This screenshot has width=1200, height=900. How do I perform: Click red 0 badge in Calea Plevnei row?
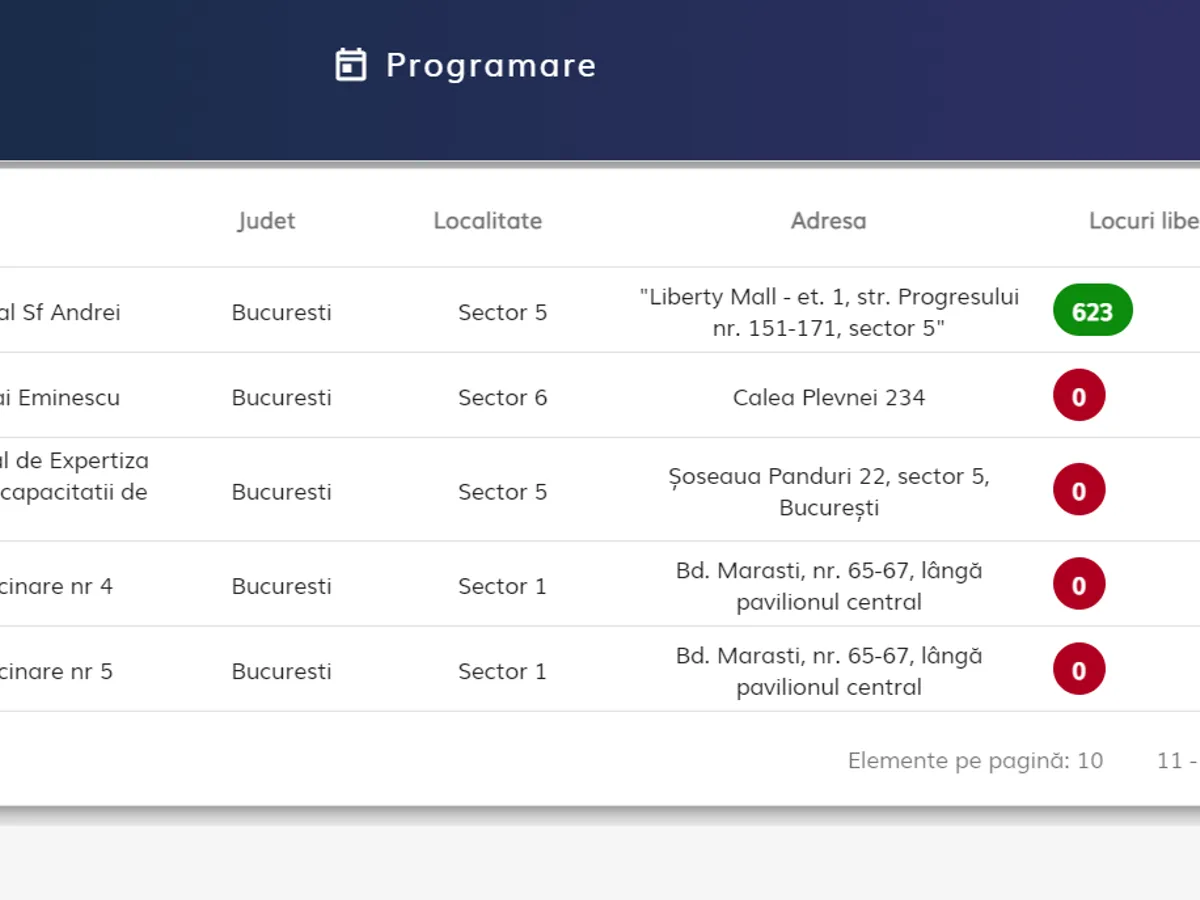(x=1078, y=396)
